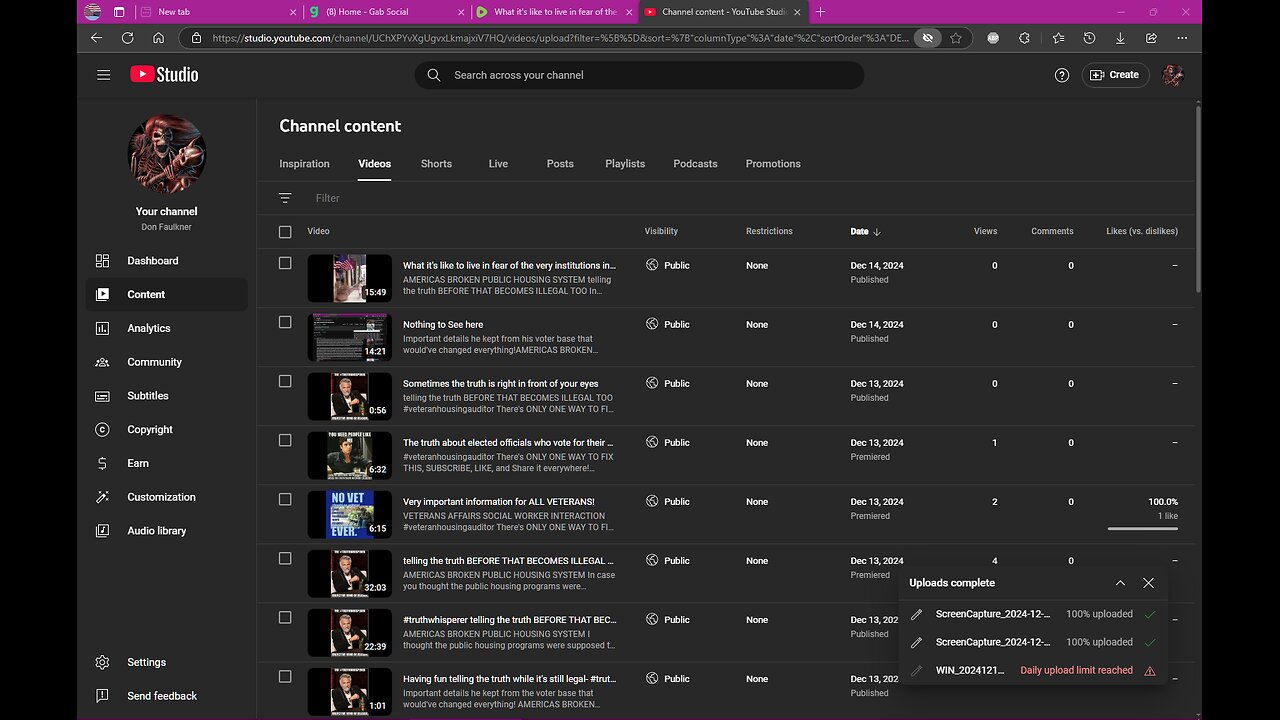Image resolution: width=1280 pixels, height=720 pixels.
Task: Switch to the Podcasts tab
Action: (x=695, y=164)
